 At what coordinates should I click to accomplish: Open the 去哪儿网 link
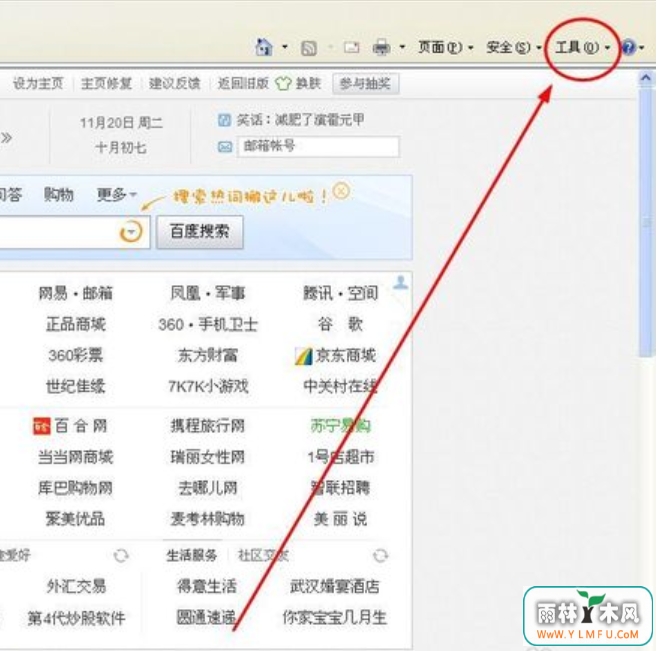click(x=207, y=488)
